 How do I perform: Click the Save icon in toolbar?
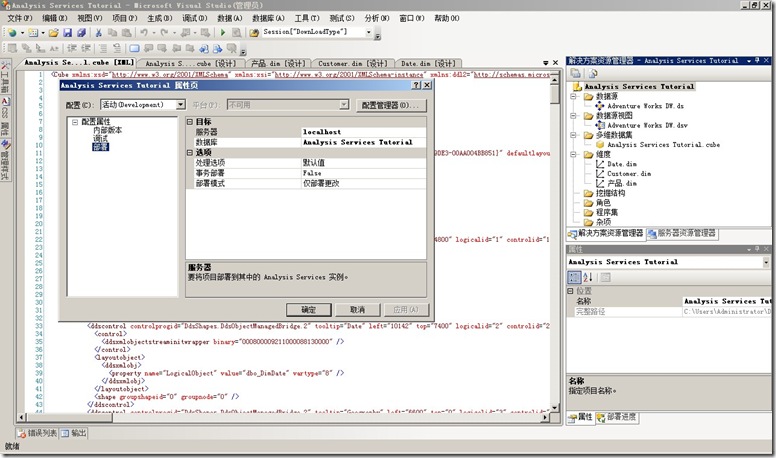point(68,33)
